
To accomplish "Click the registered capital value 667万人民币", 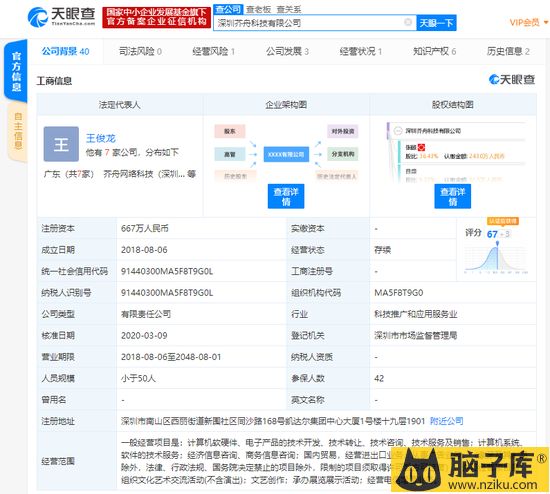I will pyautogui.click(x=145, y=228).
